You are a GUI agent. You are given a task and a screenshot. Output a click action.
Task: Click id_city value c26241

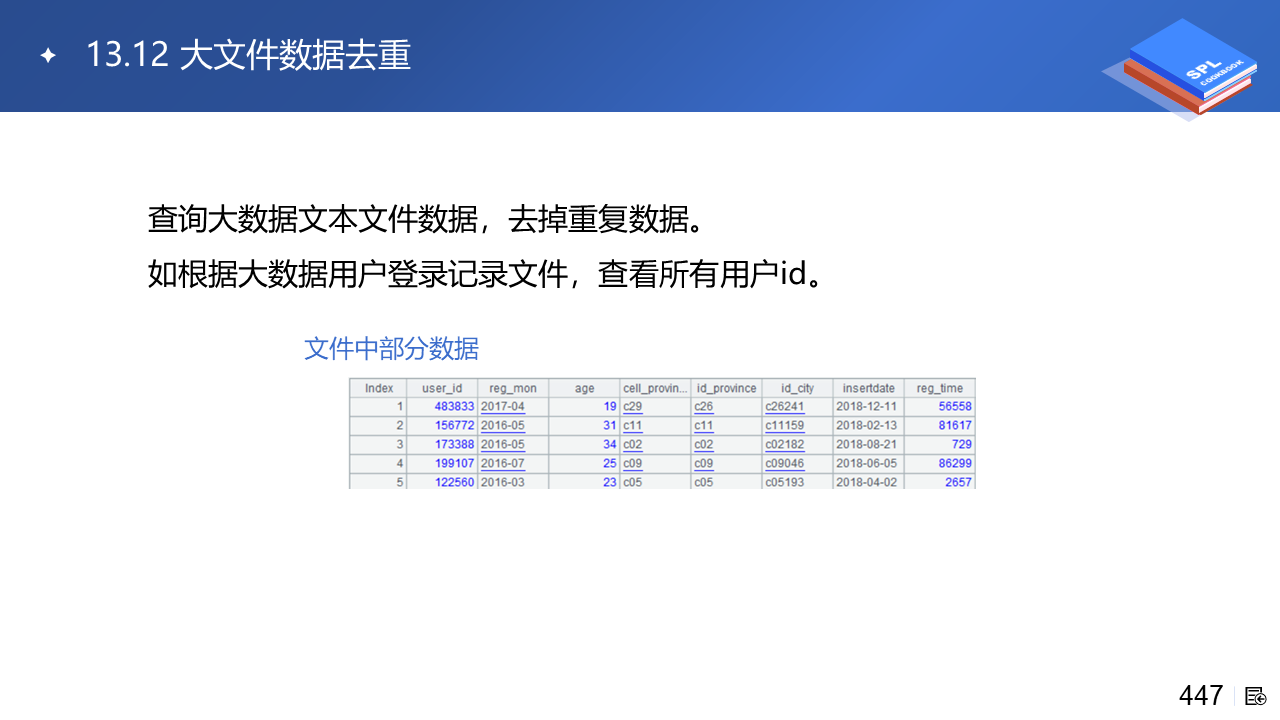(784, 407)
